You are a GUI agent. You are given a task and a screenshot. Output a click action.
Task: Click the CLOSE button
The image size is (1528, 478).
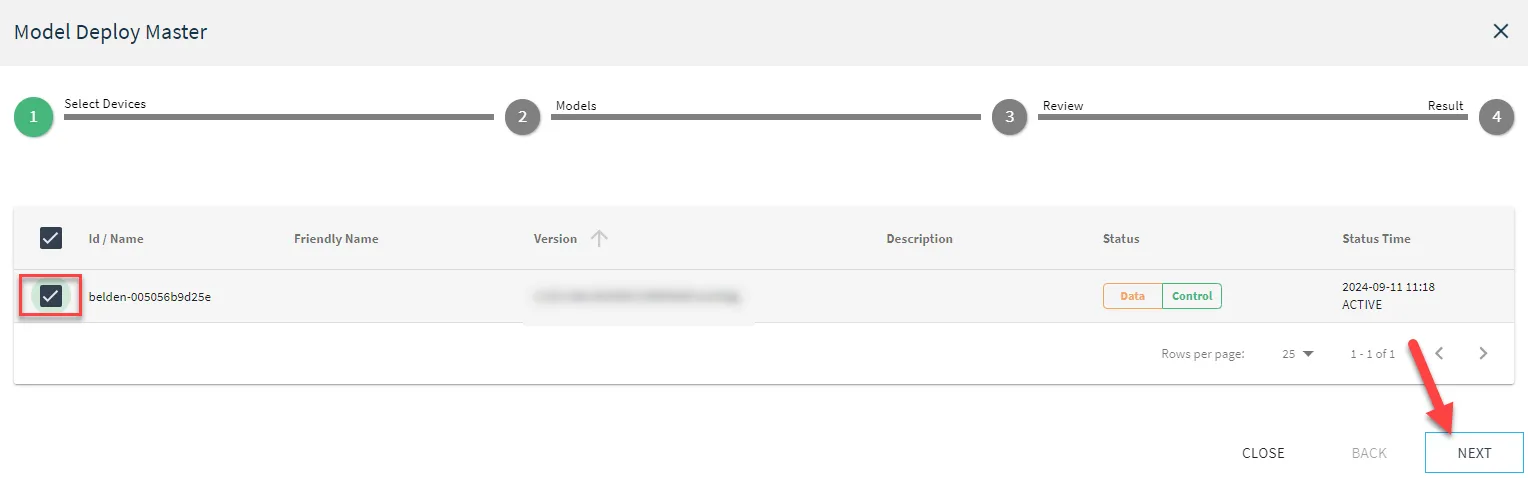[x=1263, y=453]
